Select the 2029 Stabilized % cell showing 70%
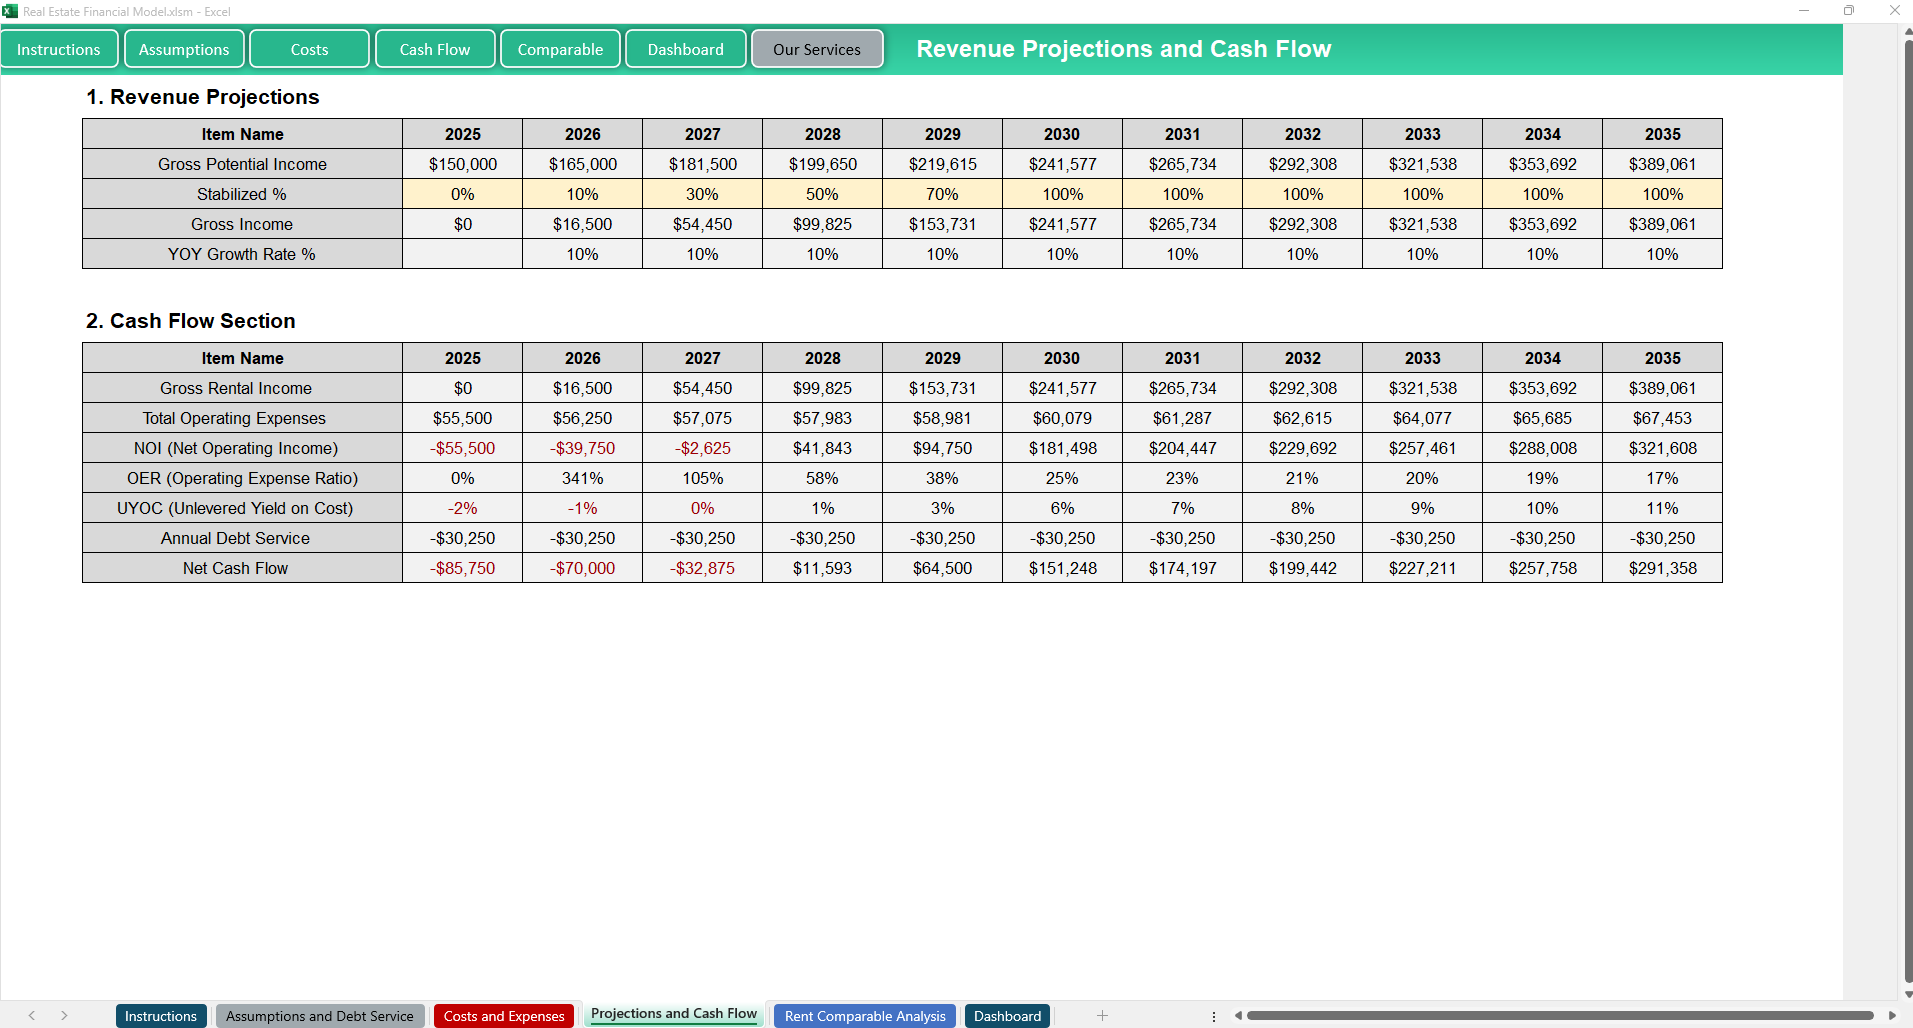 click(x=942, y=194)
